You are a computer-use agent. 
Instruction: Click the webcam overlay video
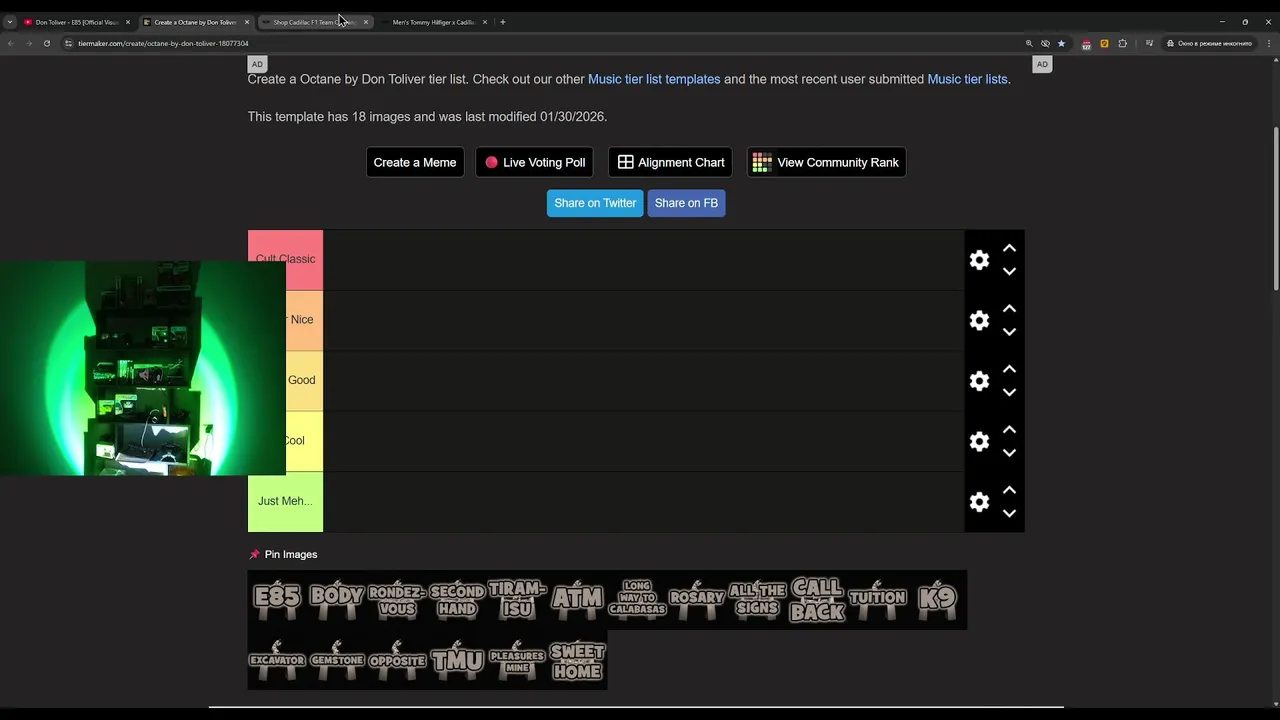143,368
